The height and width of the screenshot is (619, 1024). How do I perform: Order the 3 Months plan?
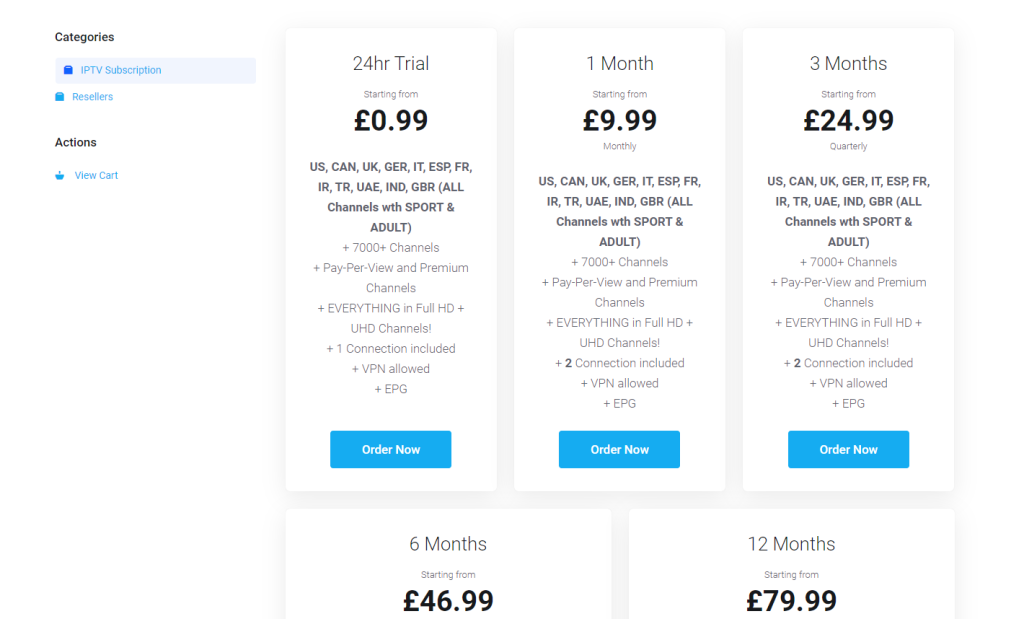pyautogui.click(x=848, y=449)
